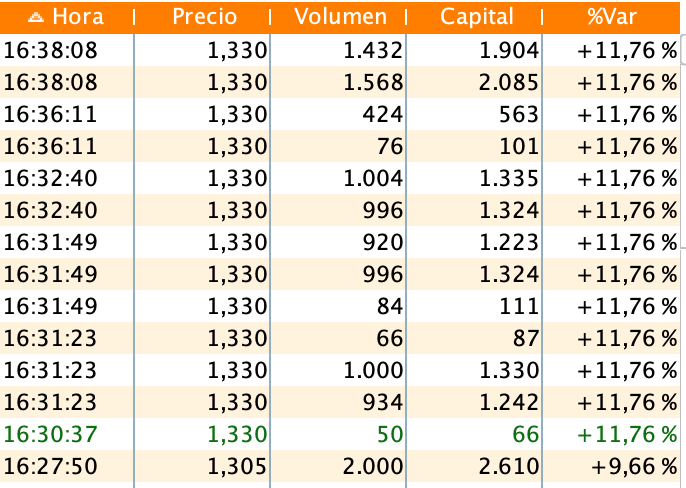Click the +9,66 % variation cell

click(x=634, y=466)
